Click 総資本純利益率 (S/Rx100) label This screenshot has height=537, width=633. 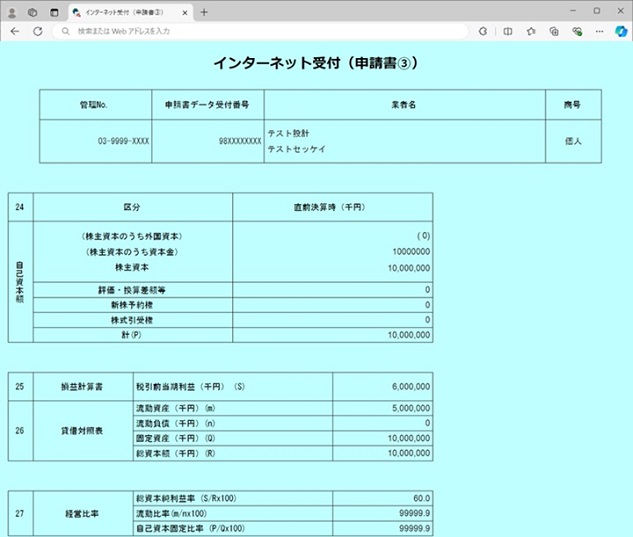[186, 498]
